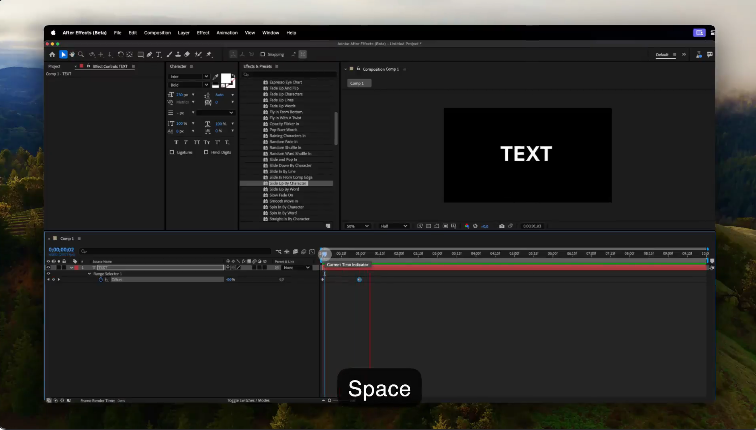756x430 pixels.
Task: Click the Offset stopwatch icon
Action: [101, 280]
